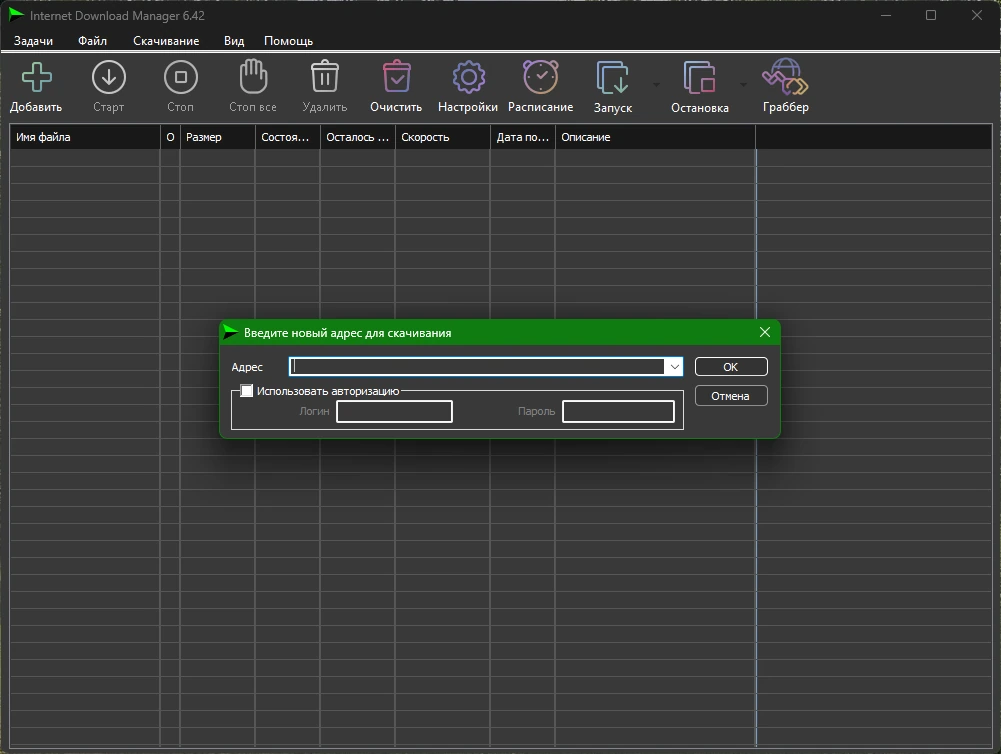Screen dimensions: 1001x754
Task: Close the Internet Download Manager window
Action: (977, 15)
